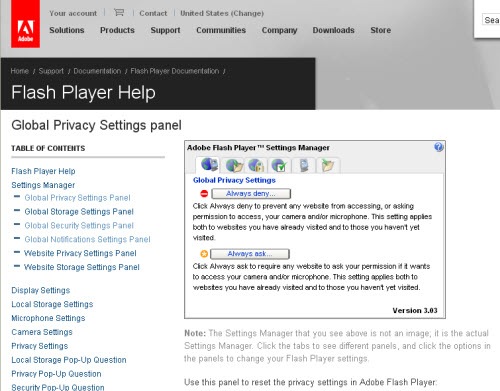Click the Always ask button
Image resolution: width=500 pixels, height=391 pixels.
point(250,254)
